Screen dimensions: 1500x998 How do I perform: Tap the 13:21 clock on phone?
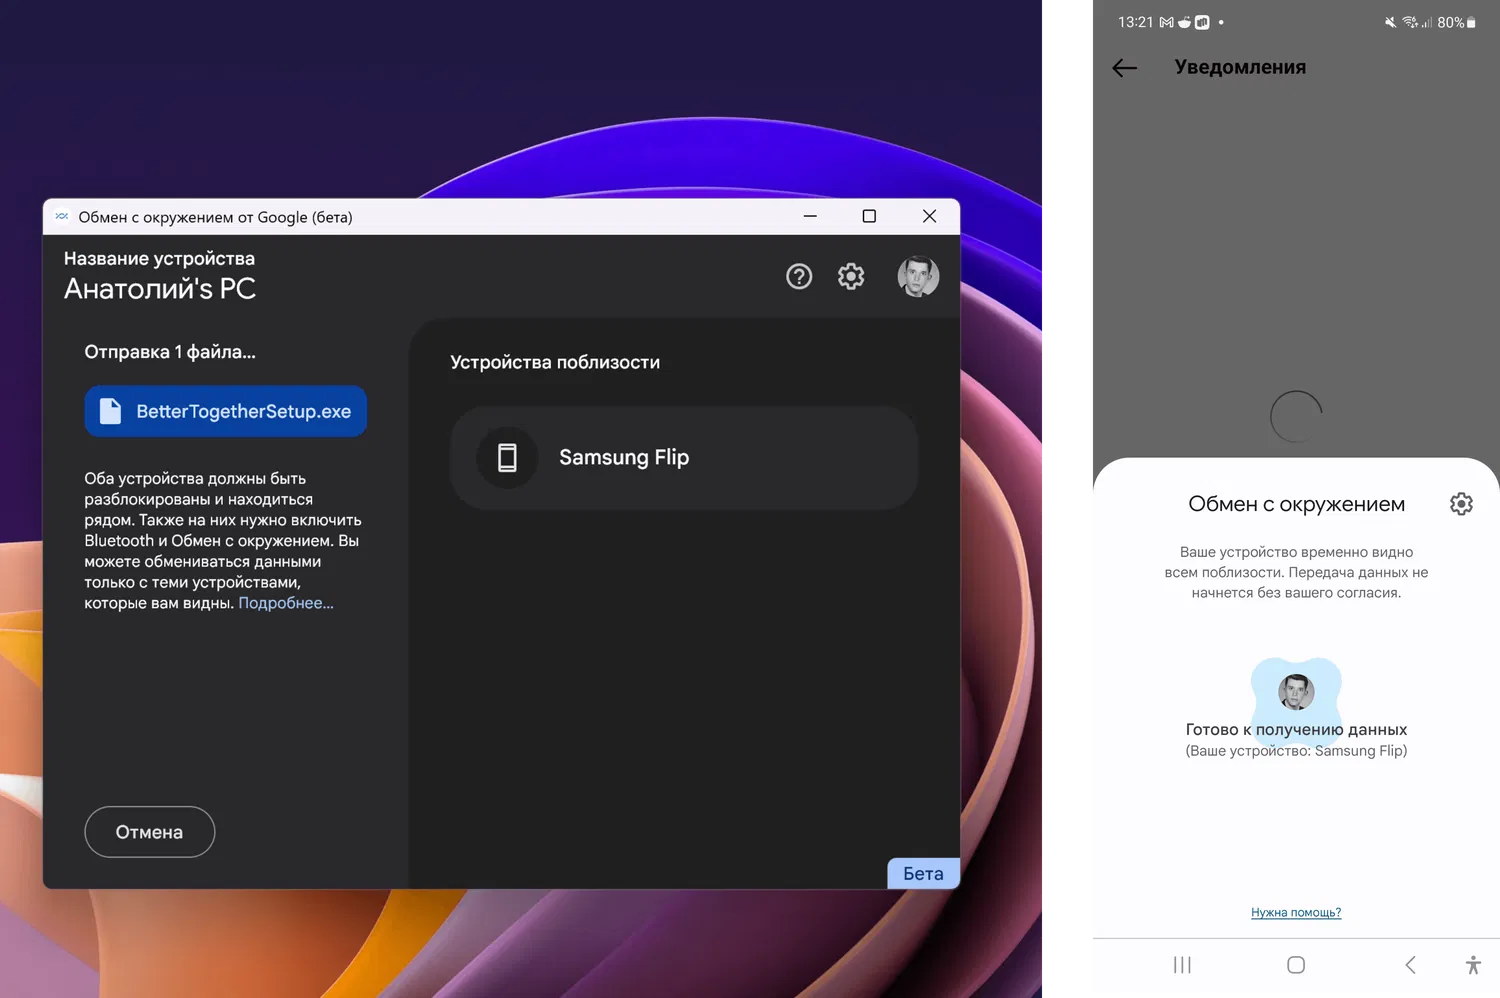tap(1136, 22)
